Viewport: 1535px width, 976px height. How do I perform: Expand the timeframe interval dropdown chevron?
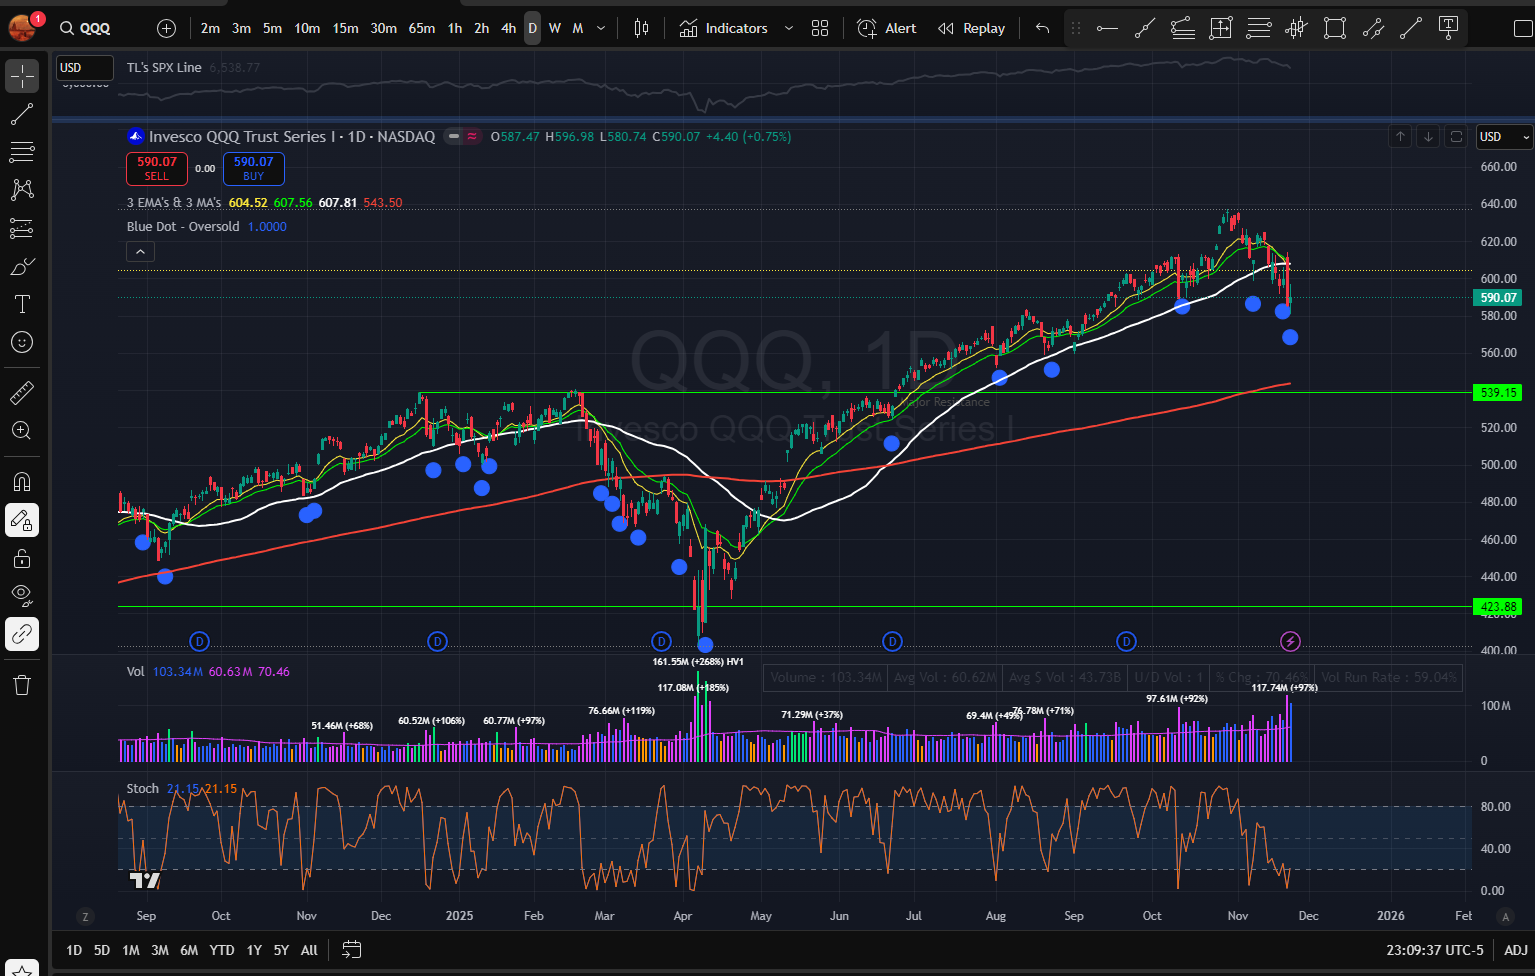click(x=600, y=28)
